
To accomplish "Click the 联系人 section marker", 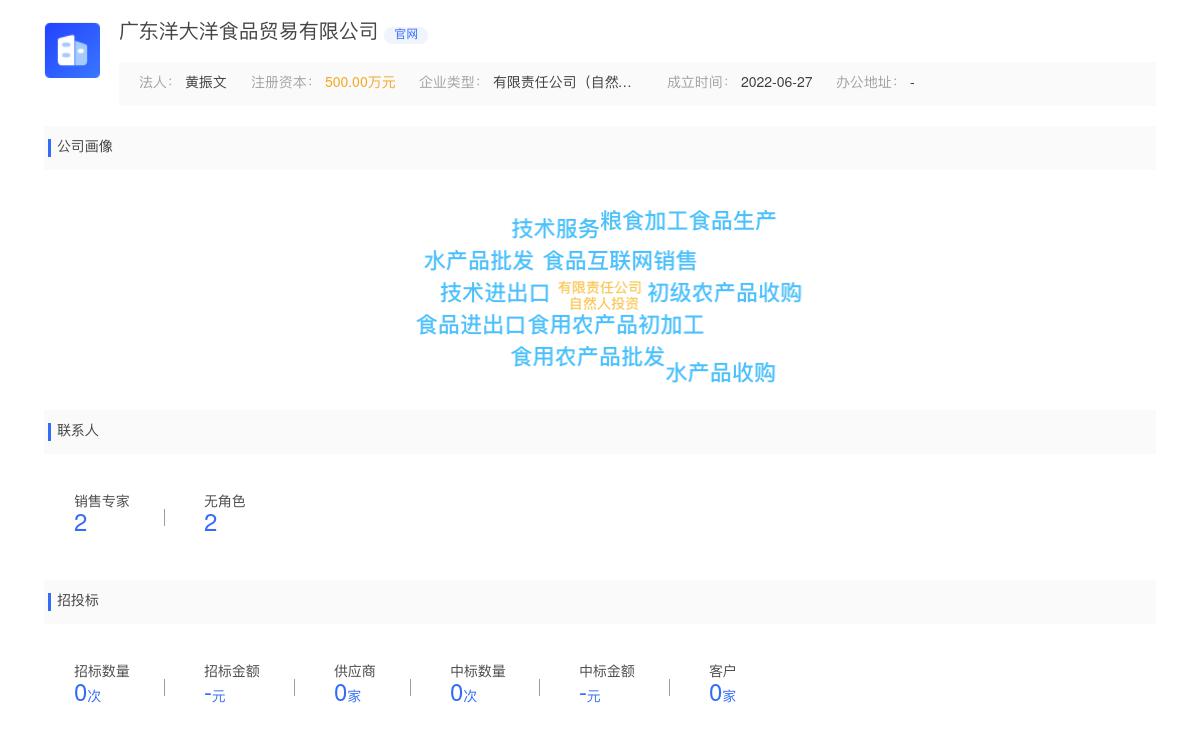I will 78,431.
